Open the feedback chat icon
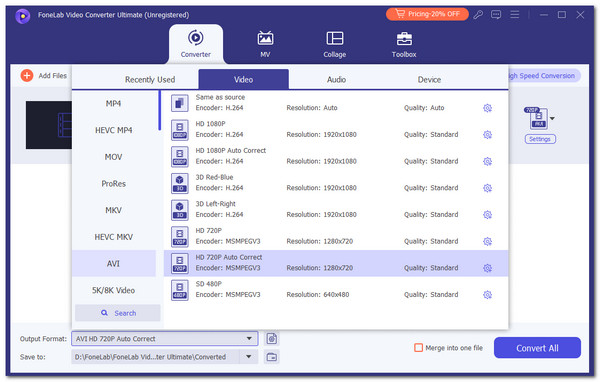Image resolution: width=600 pixels, height=382 pixels. (x=496, y=15)
